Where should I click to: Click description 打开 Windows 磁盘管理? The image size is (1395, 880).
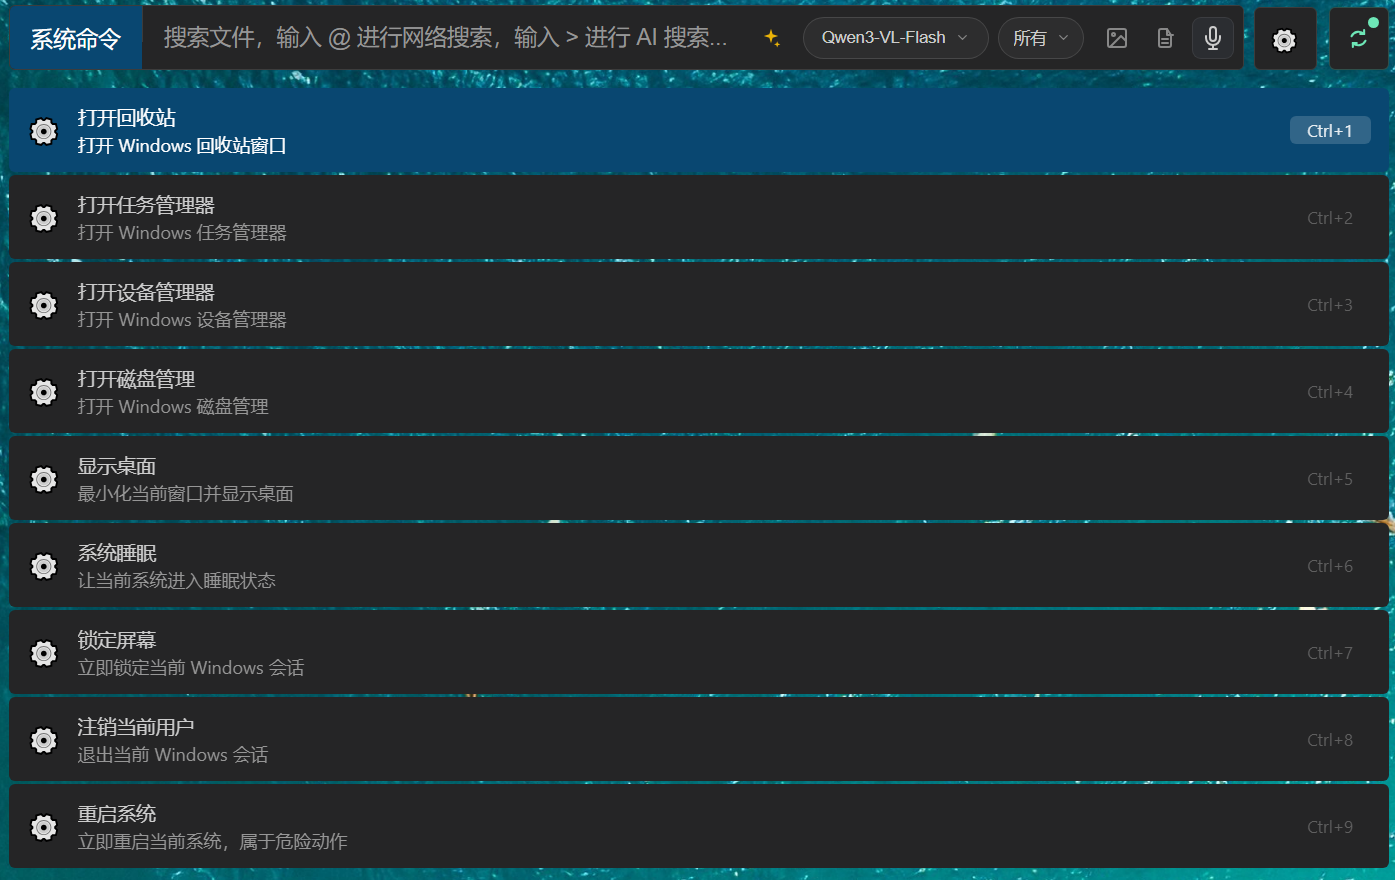(x=173, y=407)
